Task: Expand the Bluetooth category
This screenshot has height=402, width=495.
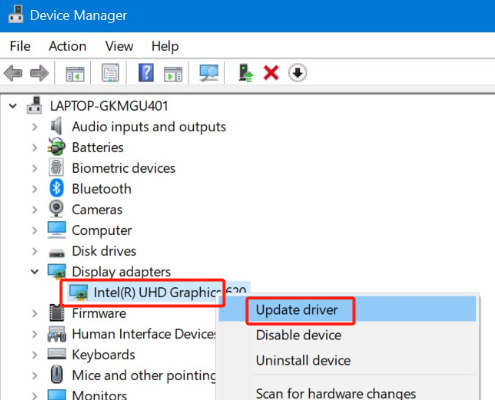Action: [x=35, y=189]
